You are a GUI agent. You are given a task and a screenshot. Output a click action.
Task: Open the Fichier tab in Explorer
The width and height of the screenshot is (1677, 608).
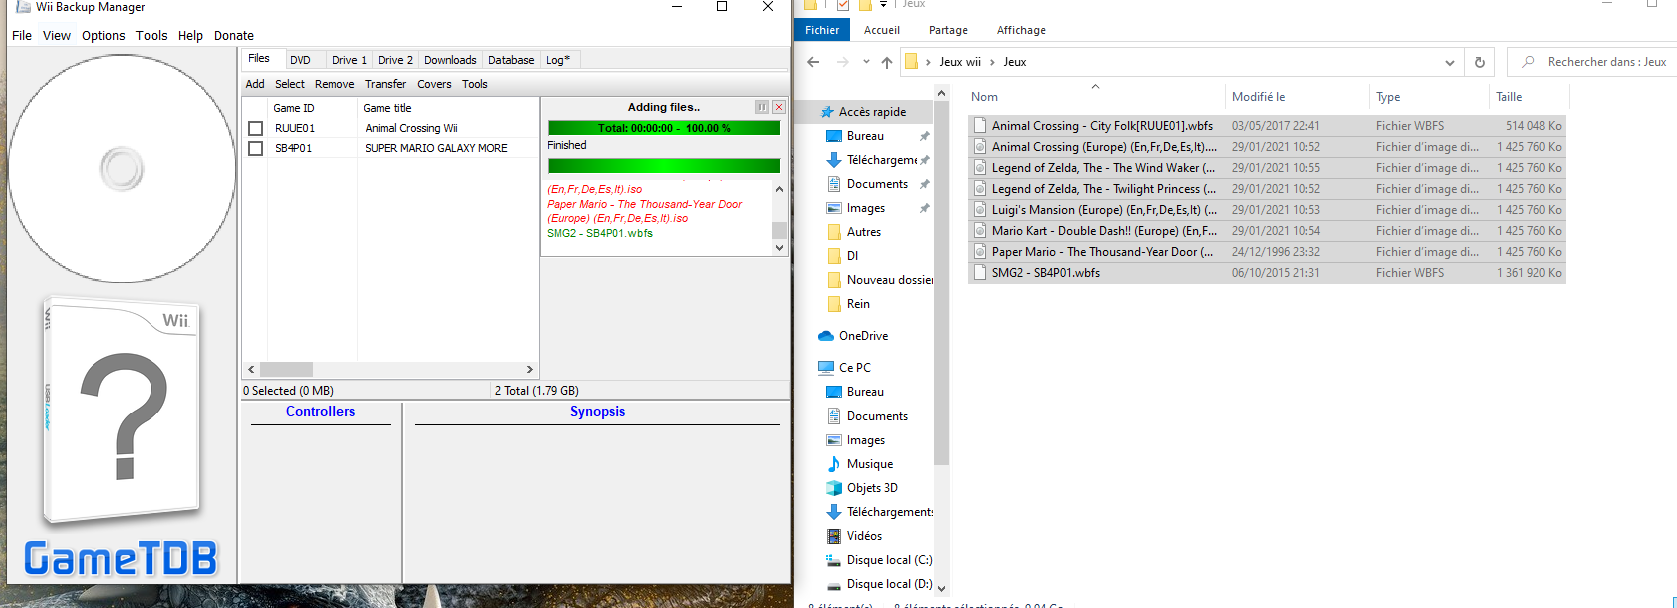coord(822,30)
